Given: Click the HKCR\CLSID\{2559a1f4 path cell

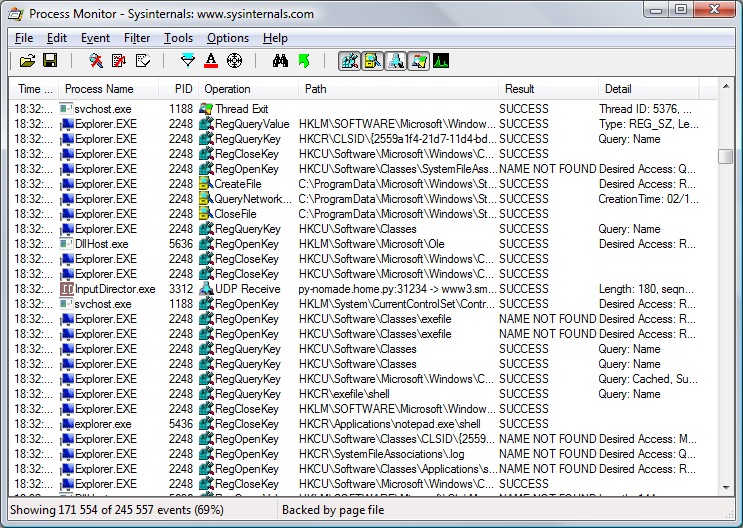Looking at the screenshot, I should 398,139.
